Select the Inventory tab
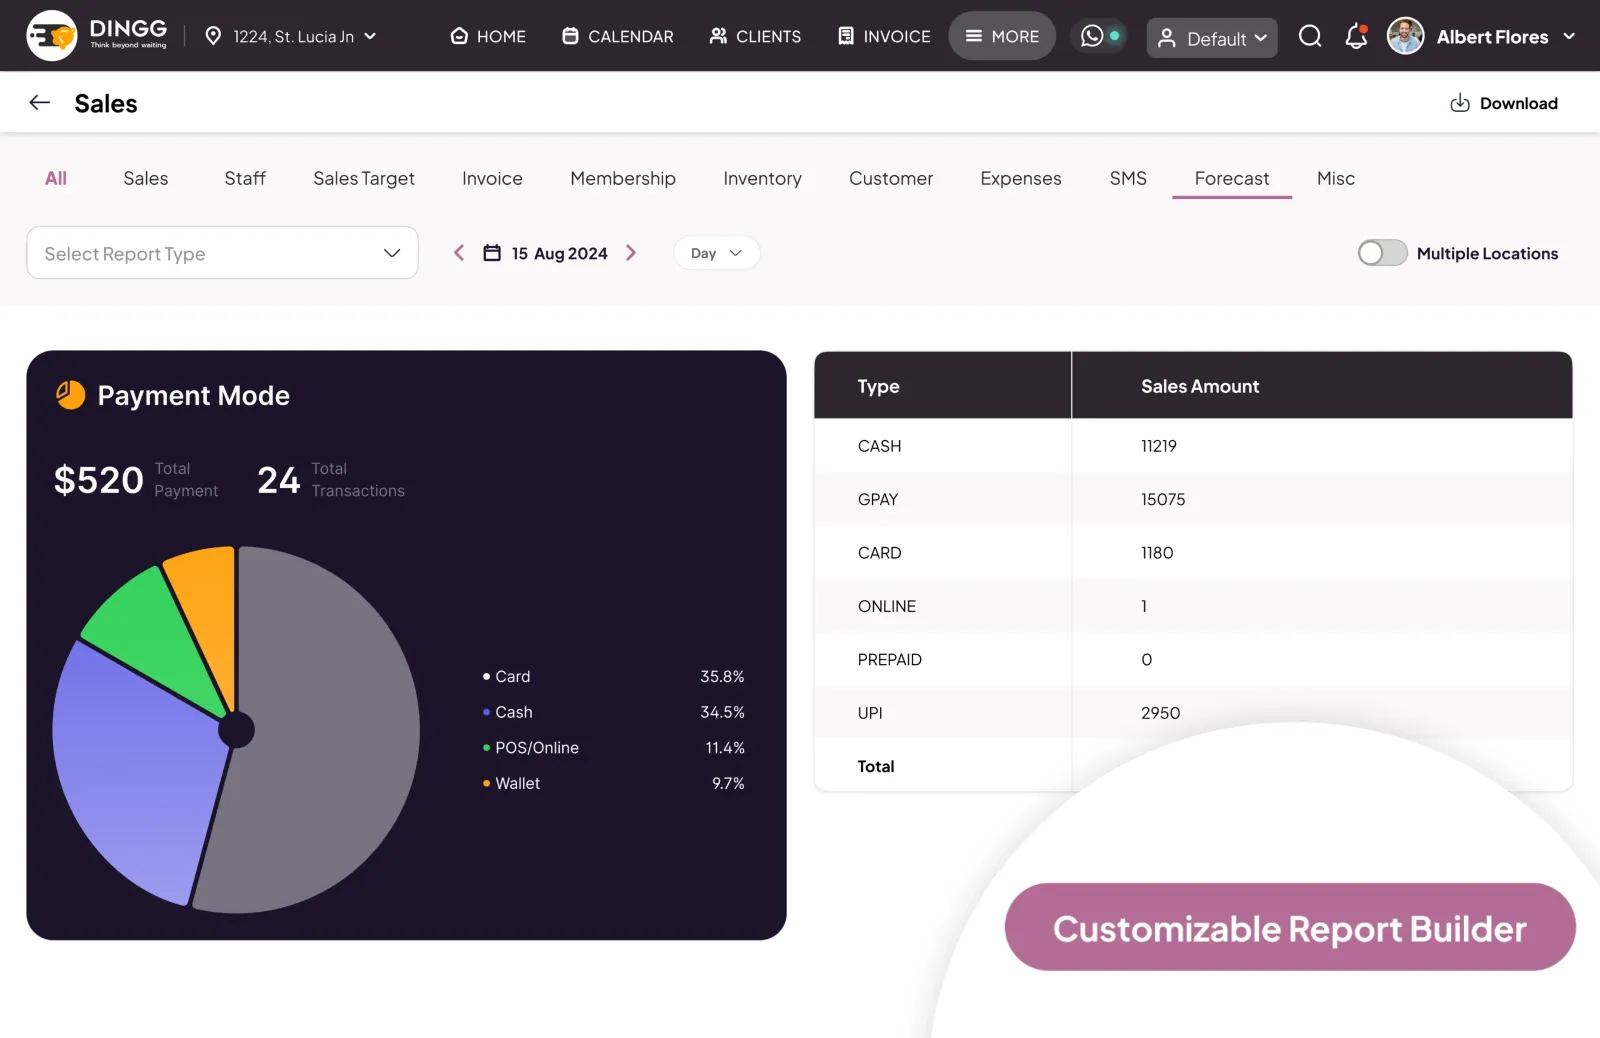Image resolution: width=1600 pixels, height=1038 pixels. (762, 178)
